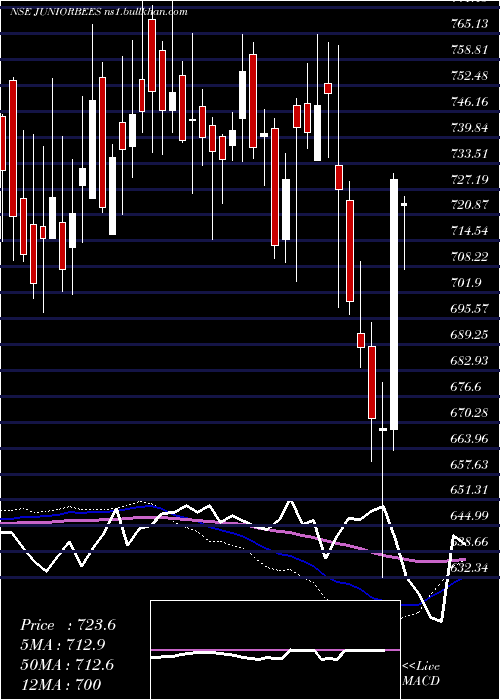The width and height of the screenshot is (500, 700).
Task: Click the 676.6 price axis label
Action: pyautogui.click(x=467, y=386)
